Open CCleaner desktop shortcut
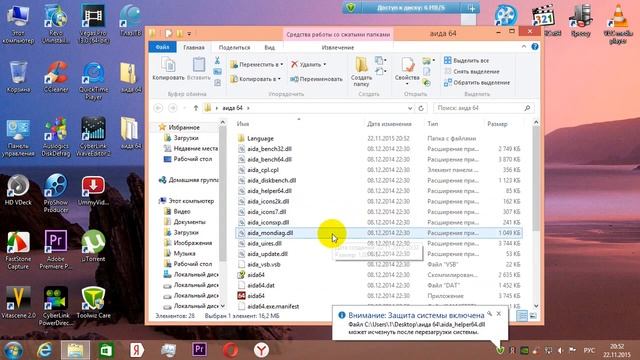640x360 pixels. 56,77
